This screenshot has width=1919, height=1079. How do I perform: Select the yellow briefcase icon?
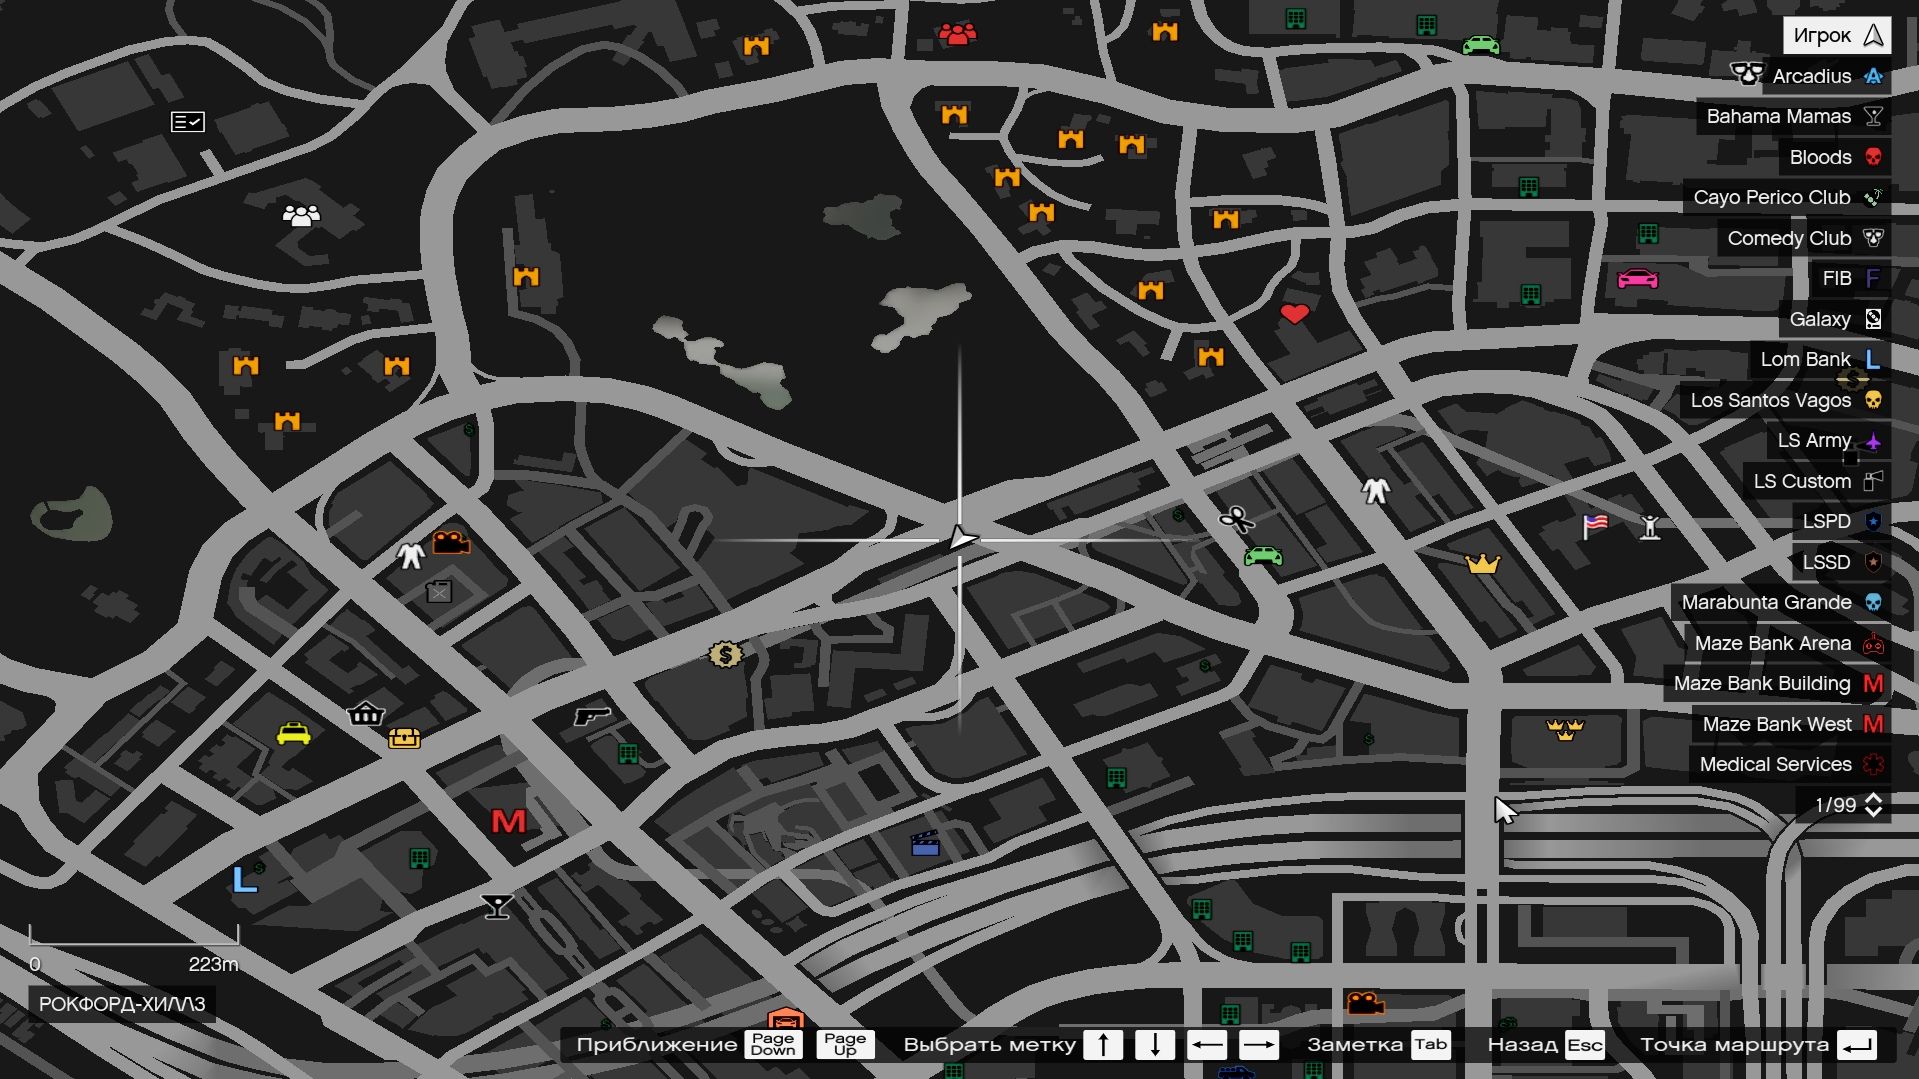tap(404, 738)
